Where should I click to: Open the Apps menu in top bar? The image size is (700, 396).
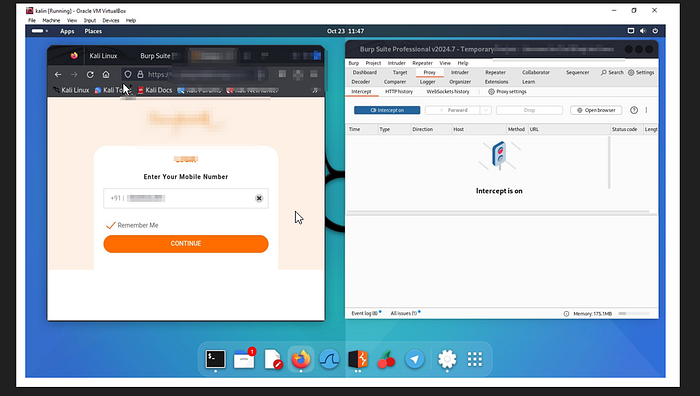(x=67, y=31)
